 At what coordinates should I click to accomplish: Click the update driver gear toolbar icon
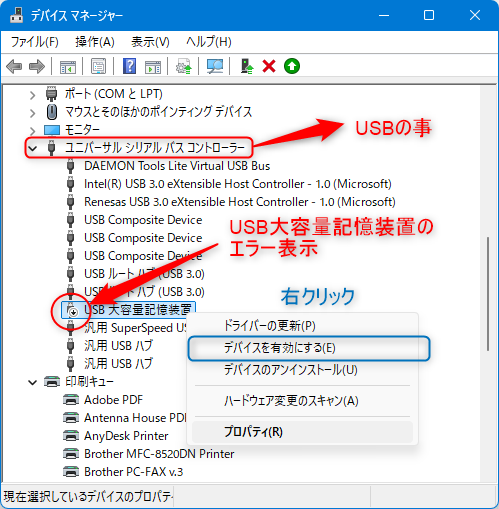click(184, 66)
